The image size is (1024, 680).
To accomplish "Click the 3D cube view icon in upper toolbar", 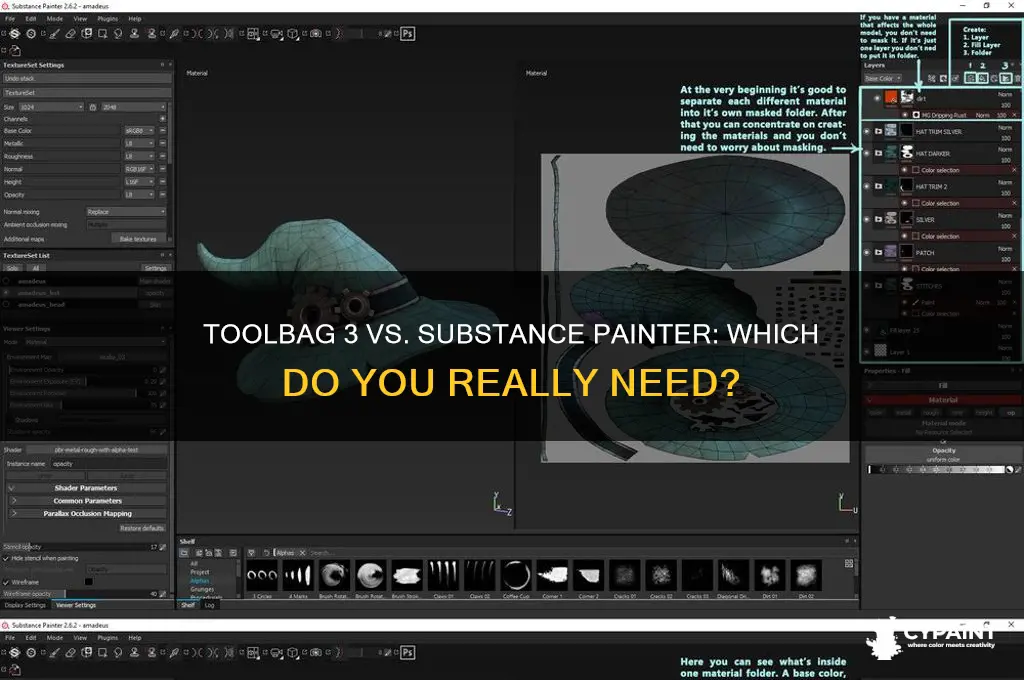I will pos(292,34).
